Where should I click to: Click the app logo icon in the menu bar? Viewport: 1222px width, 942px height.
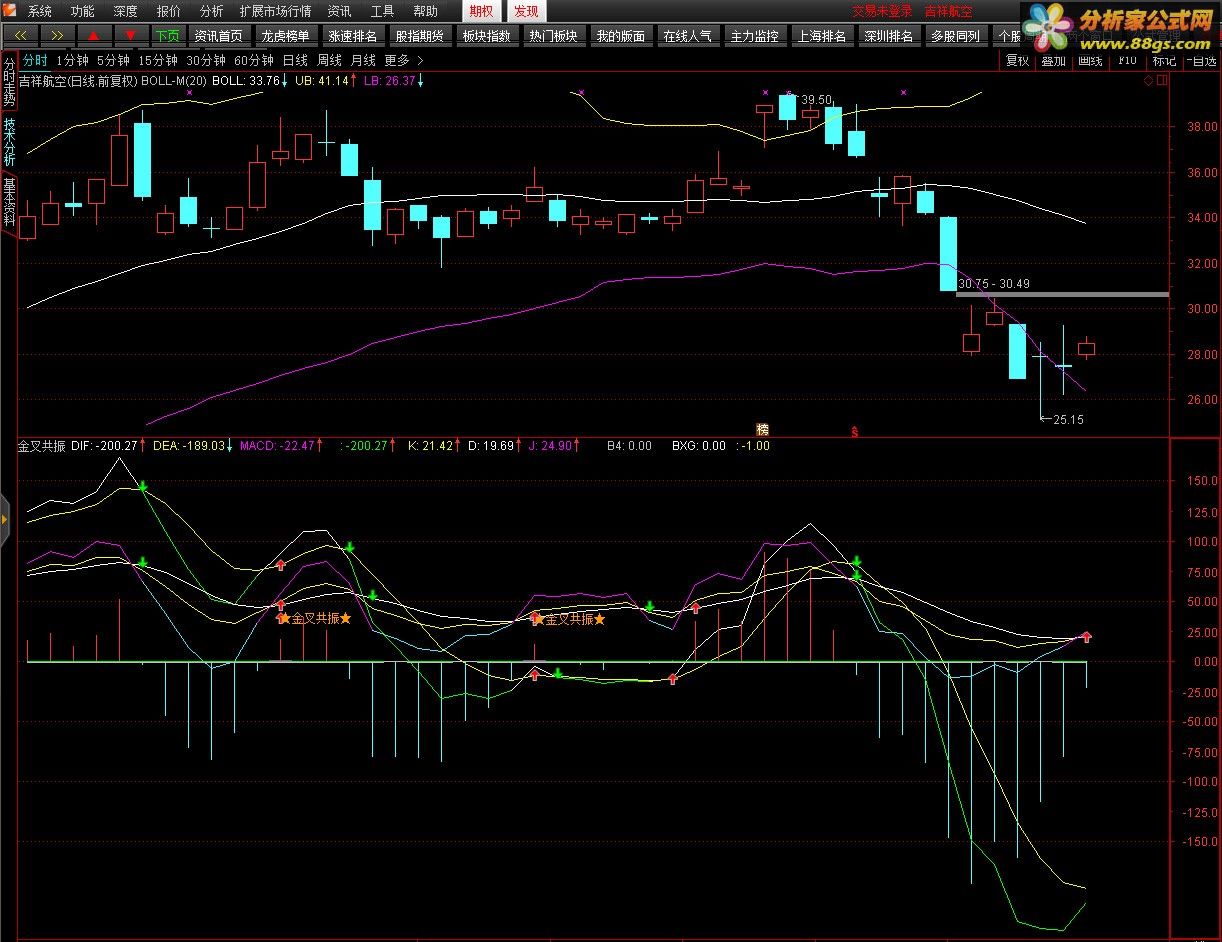[x=11, y=11]
